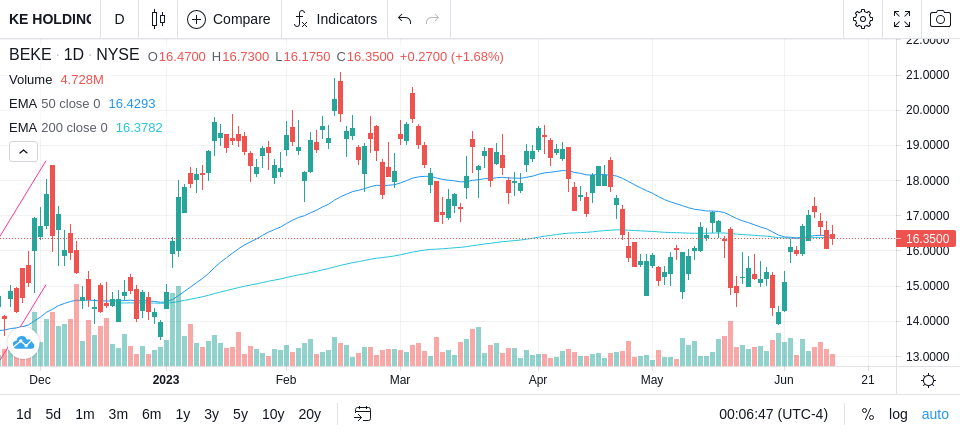
Task: Open the Indicators fx menu
Action: tap(335, 19)
